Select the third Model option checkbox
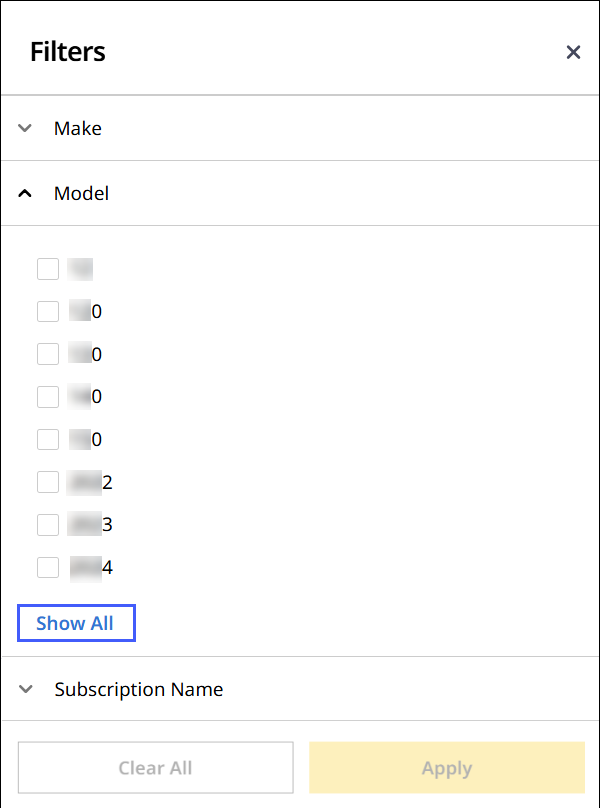Screen dimensions: 600x808 48,354
